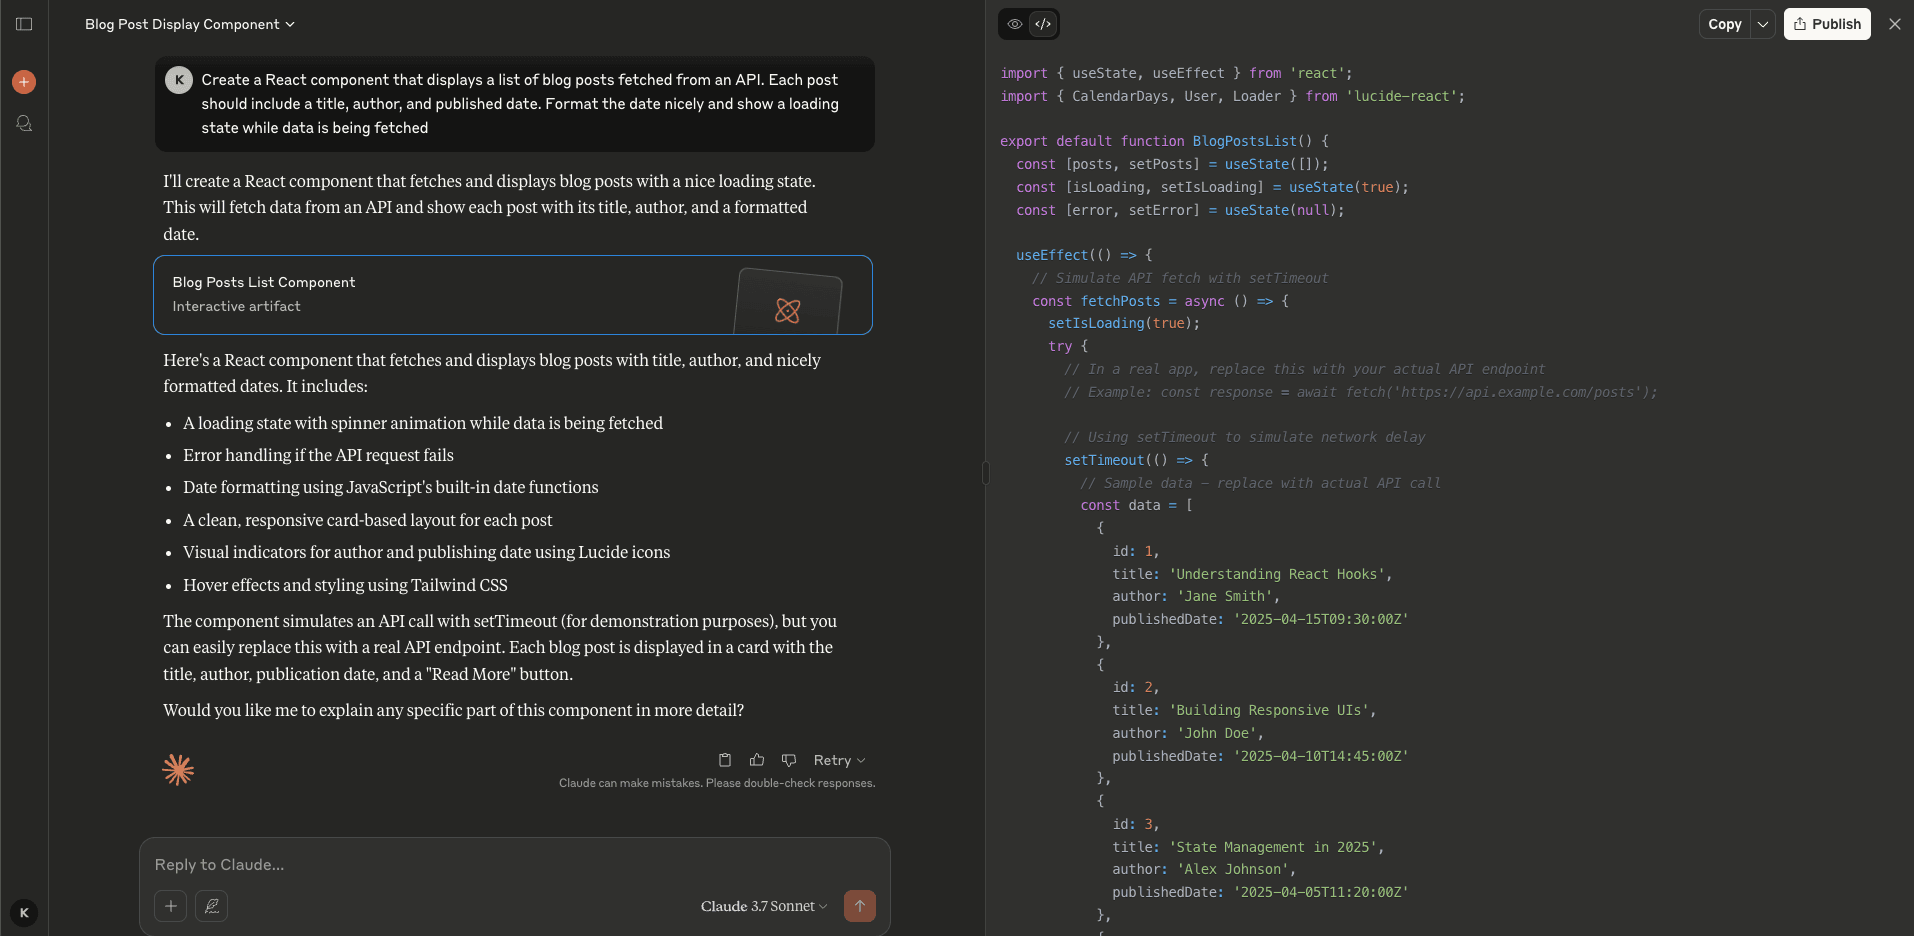Image resolution: width=1914 pixels, height=936 pixels.
Task: Copy response using the clipboard icon
Action: [725, 760]
